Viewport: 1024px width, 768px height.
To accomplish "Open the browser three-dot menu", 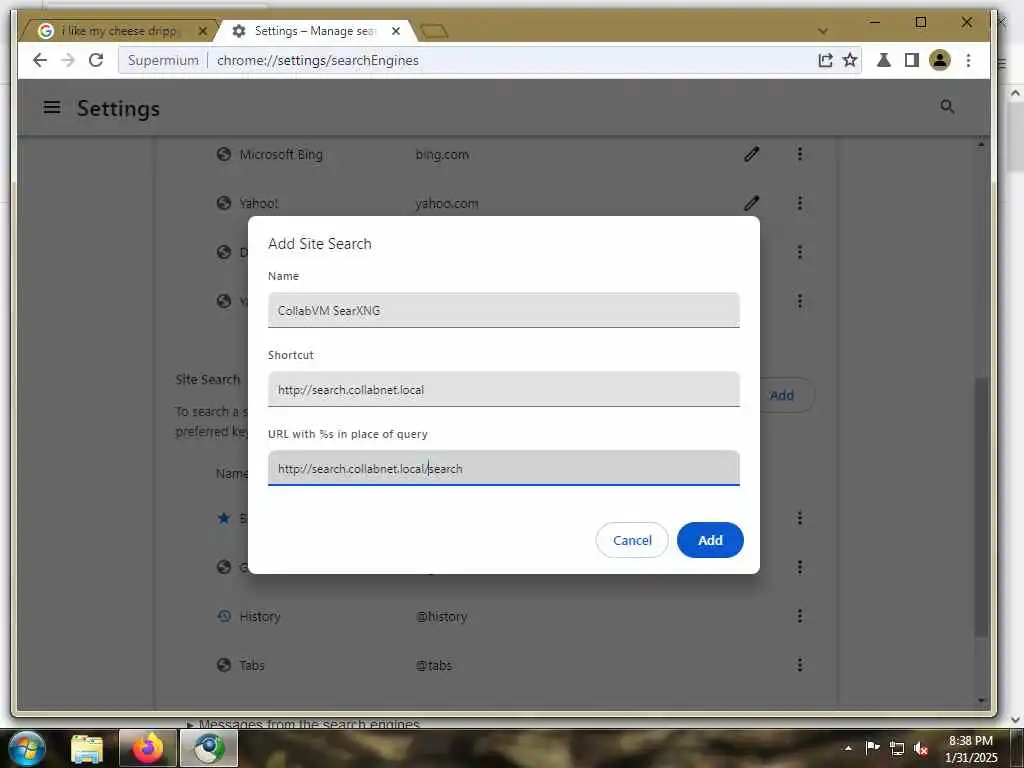I will (968, 60).
